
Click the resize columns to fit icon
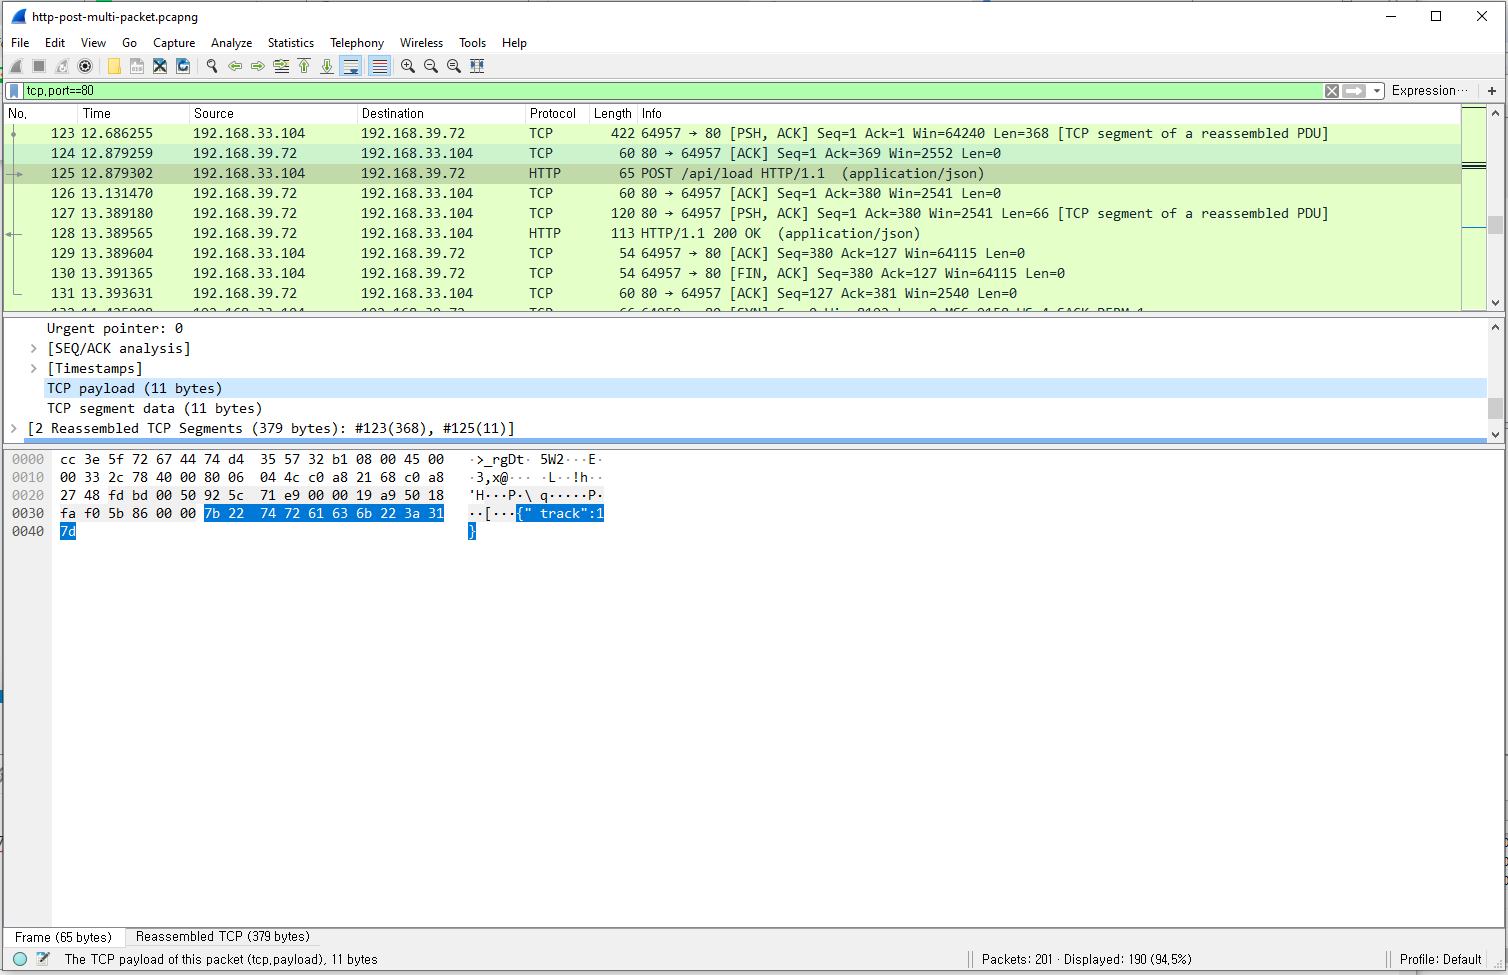tap(477, 66)
